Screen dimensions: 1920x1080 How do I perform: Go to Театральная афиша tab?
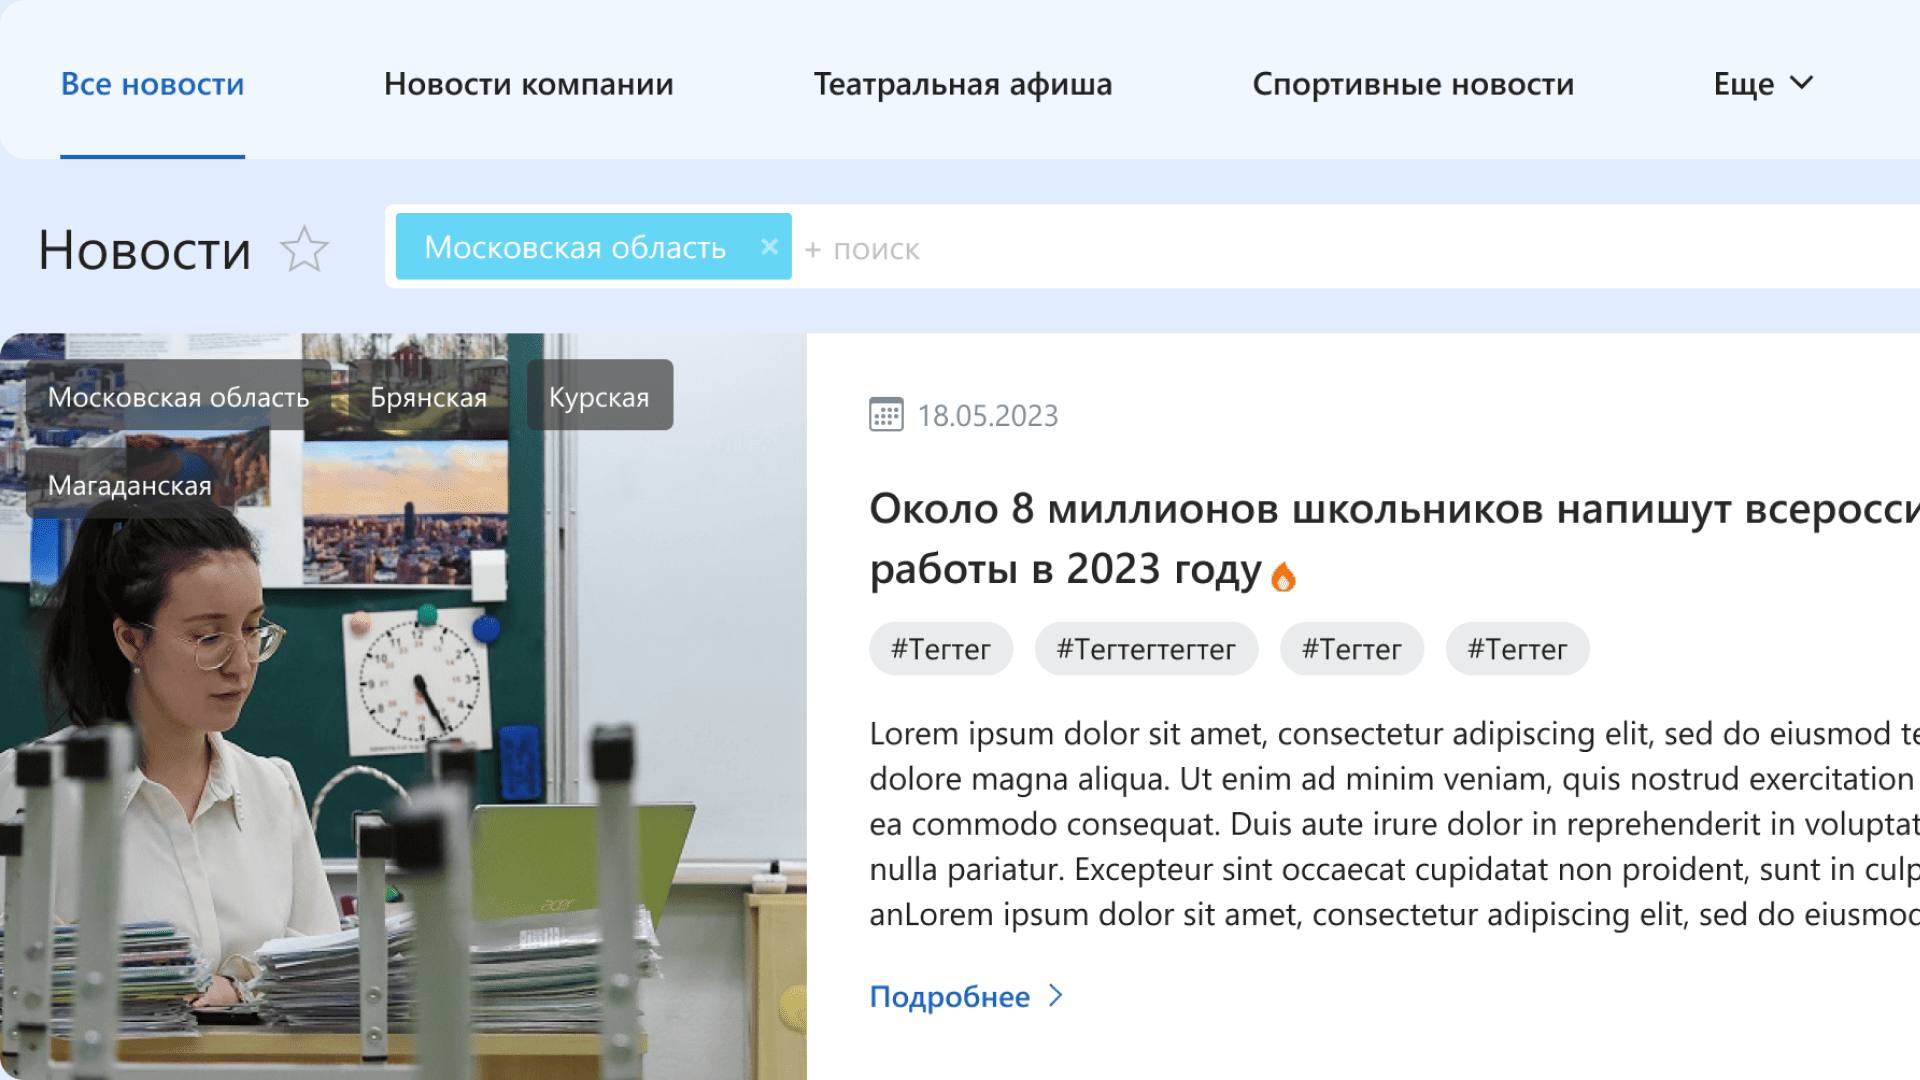click(962, 84)
